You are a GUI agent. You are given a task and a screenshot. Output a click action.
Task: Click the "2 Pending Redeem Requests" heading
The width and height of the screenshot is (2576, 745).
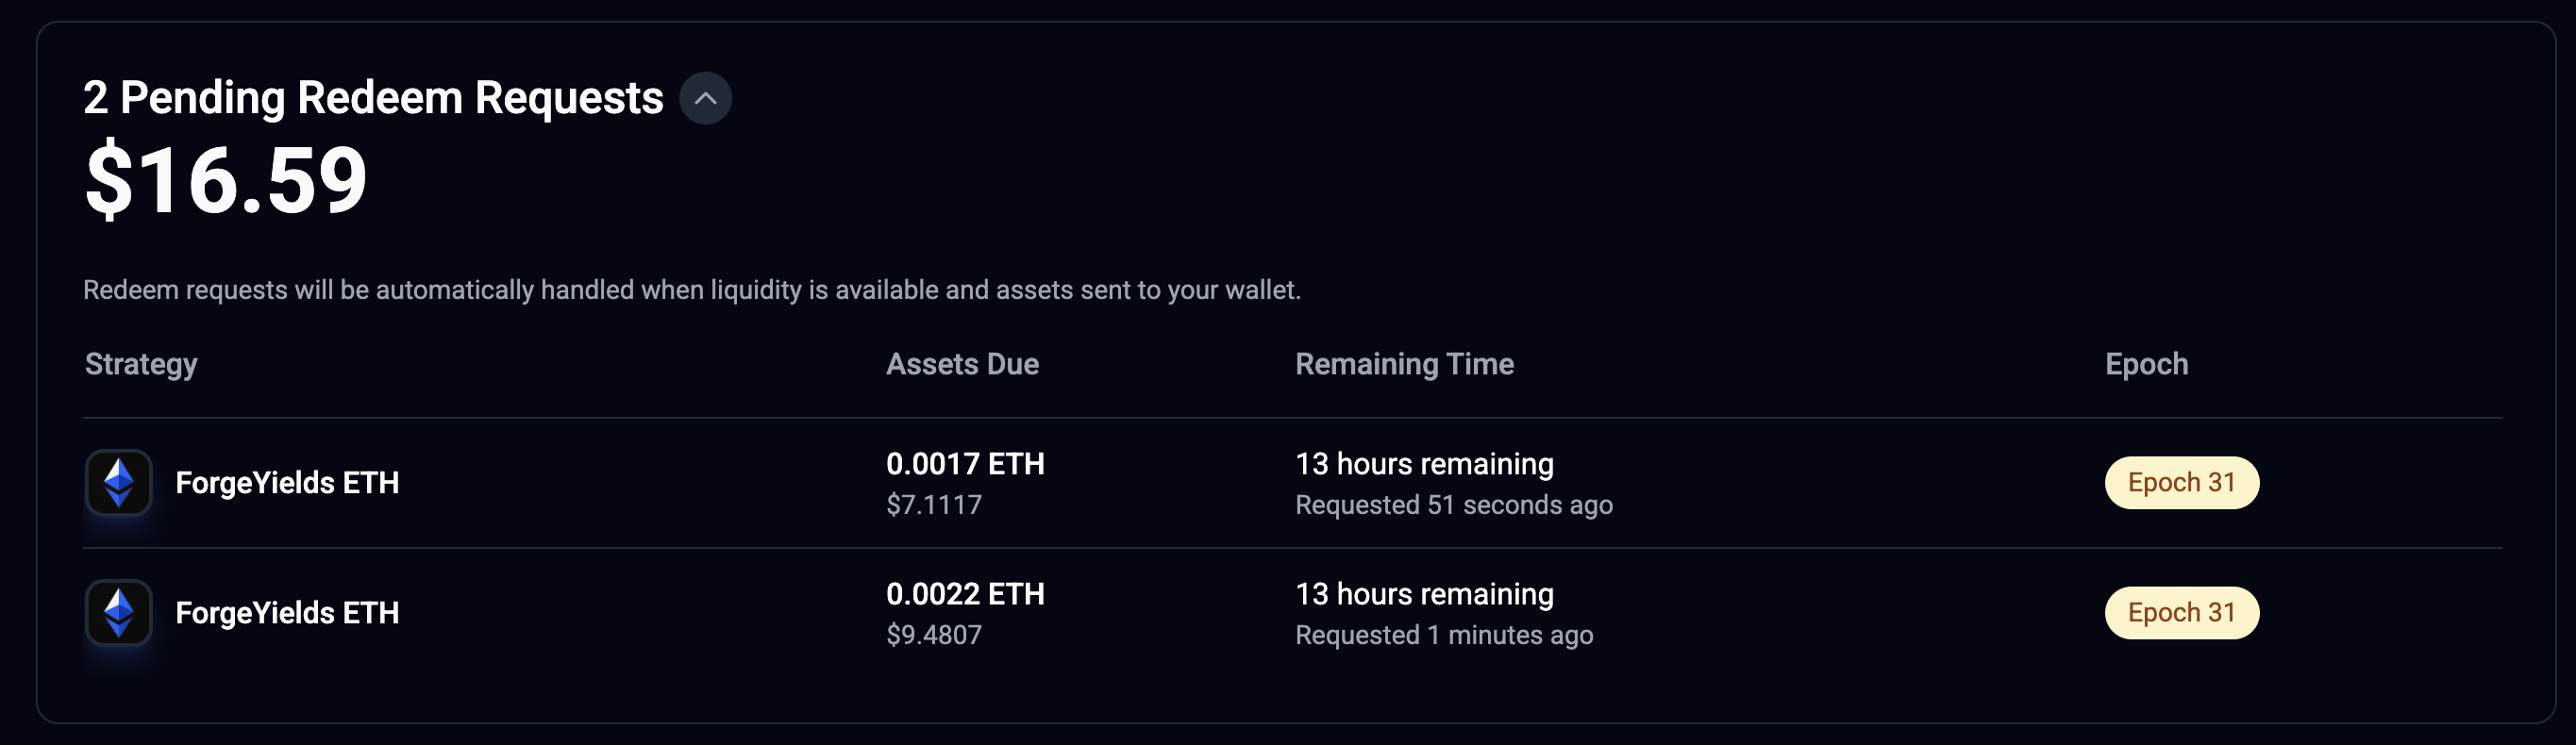[x=373, y=98]
